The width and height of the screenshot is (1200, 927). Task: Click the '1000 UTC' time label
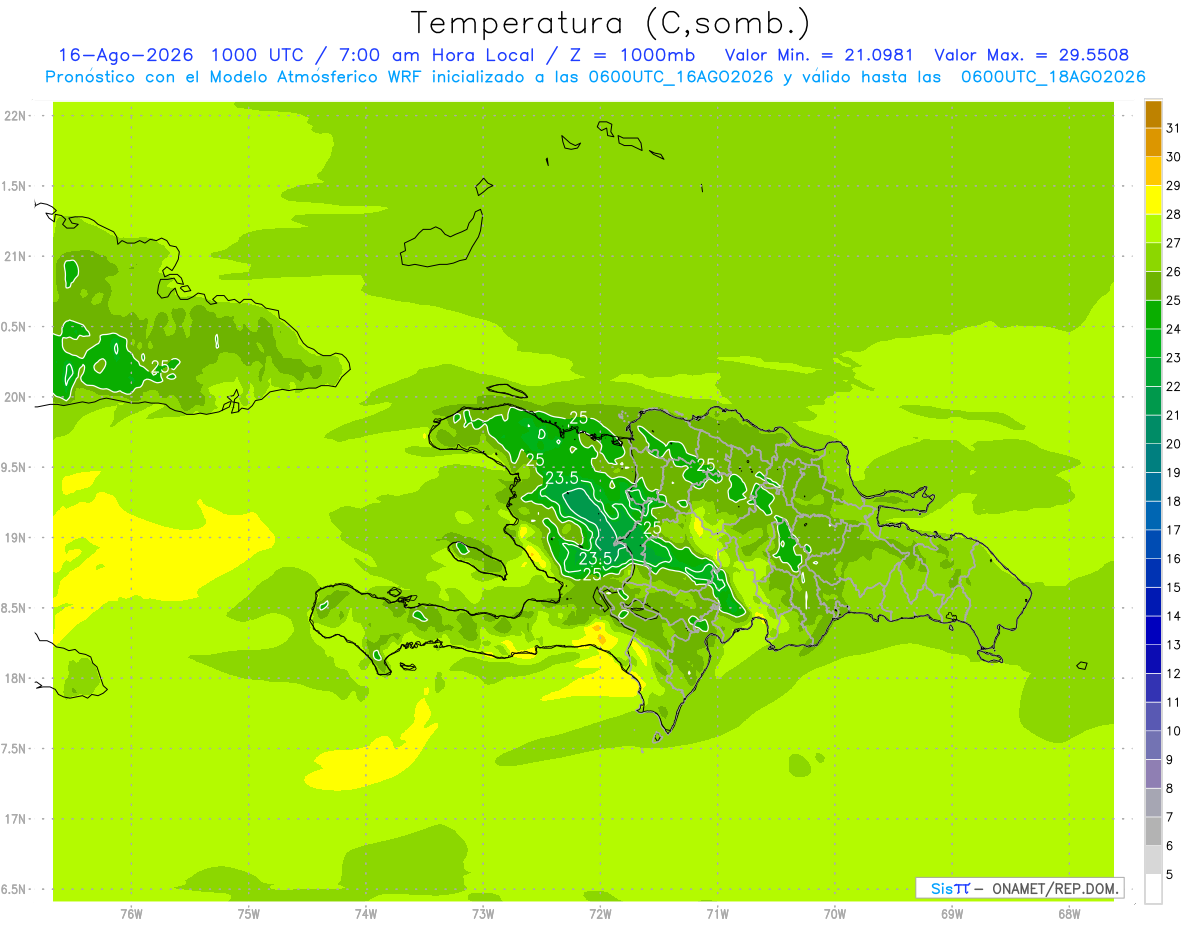click(x=259, y=55)
